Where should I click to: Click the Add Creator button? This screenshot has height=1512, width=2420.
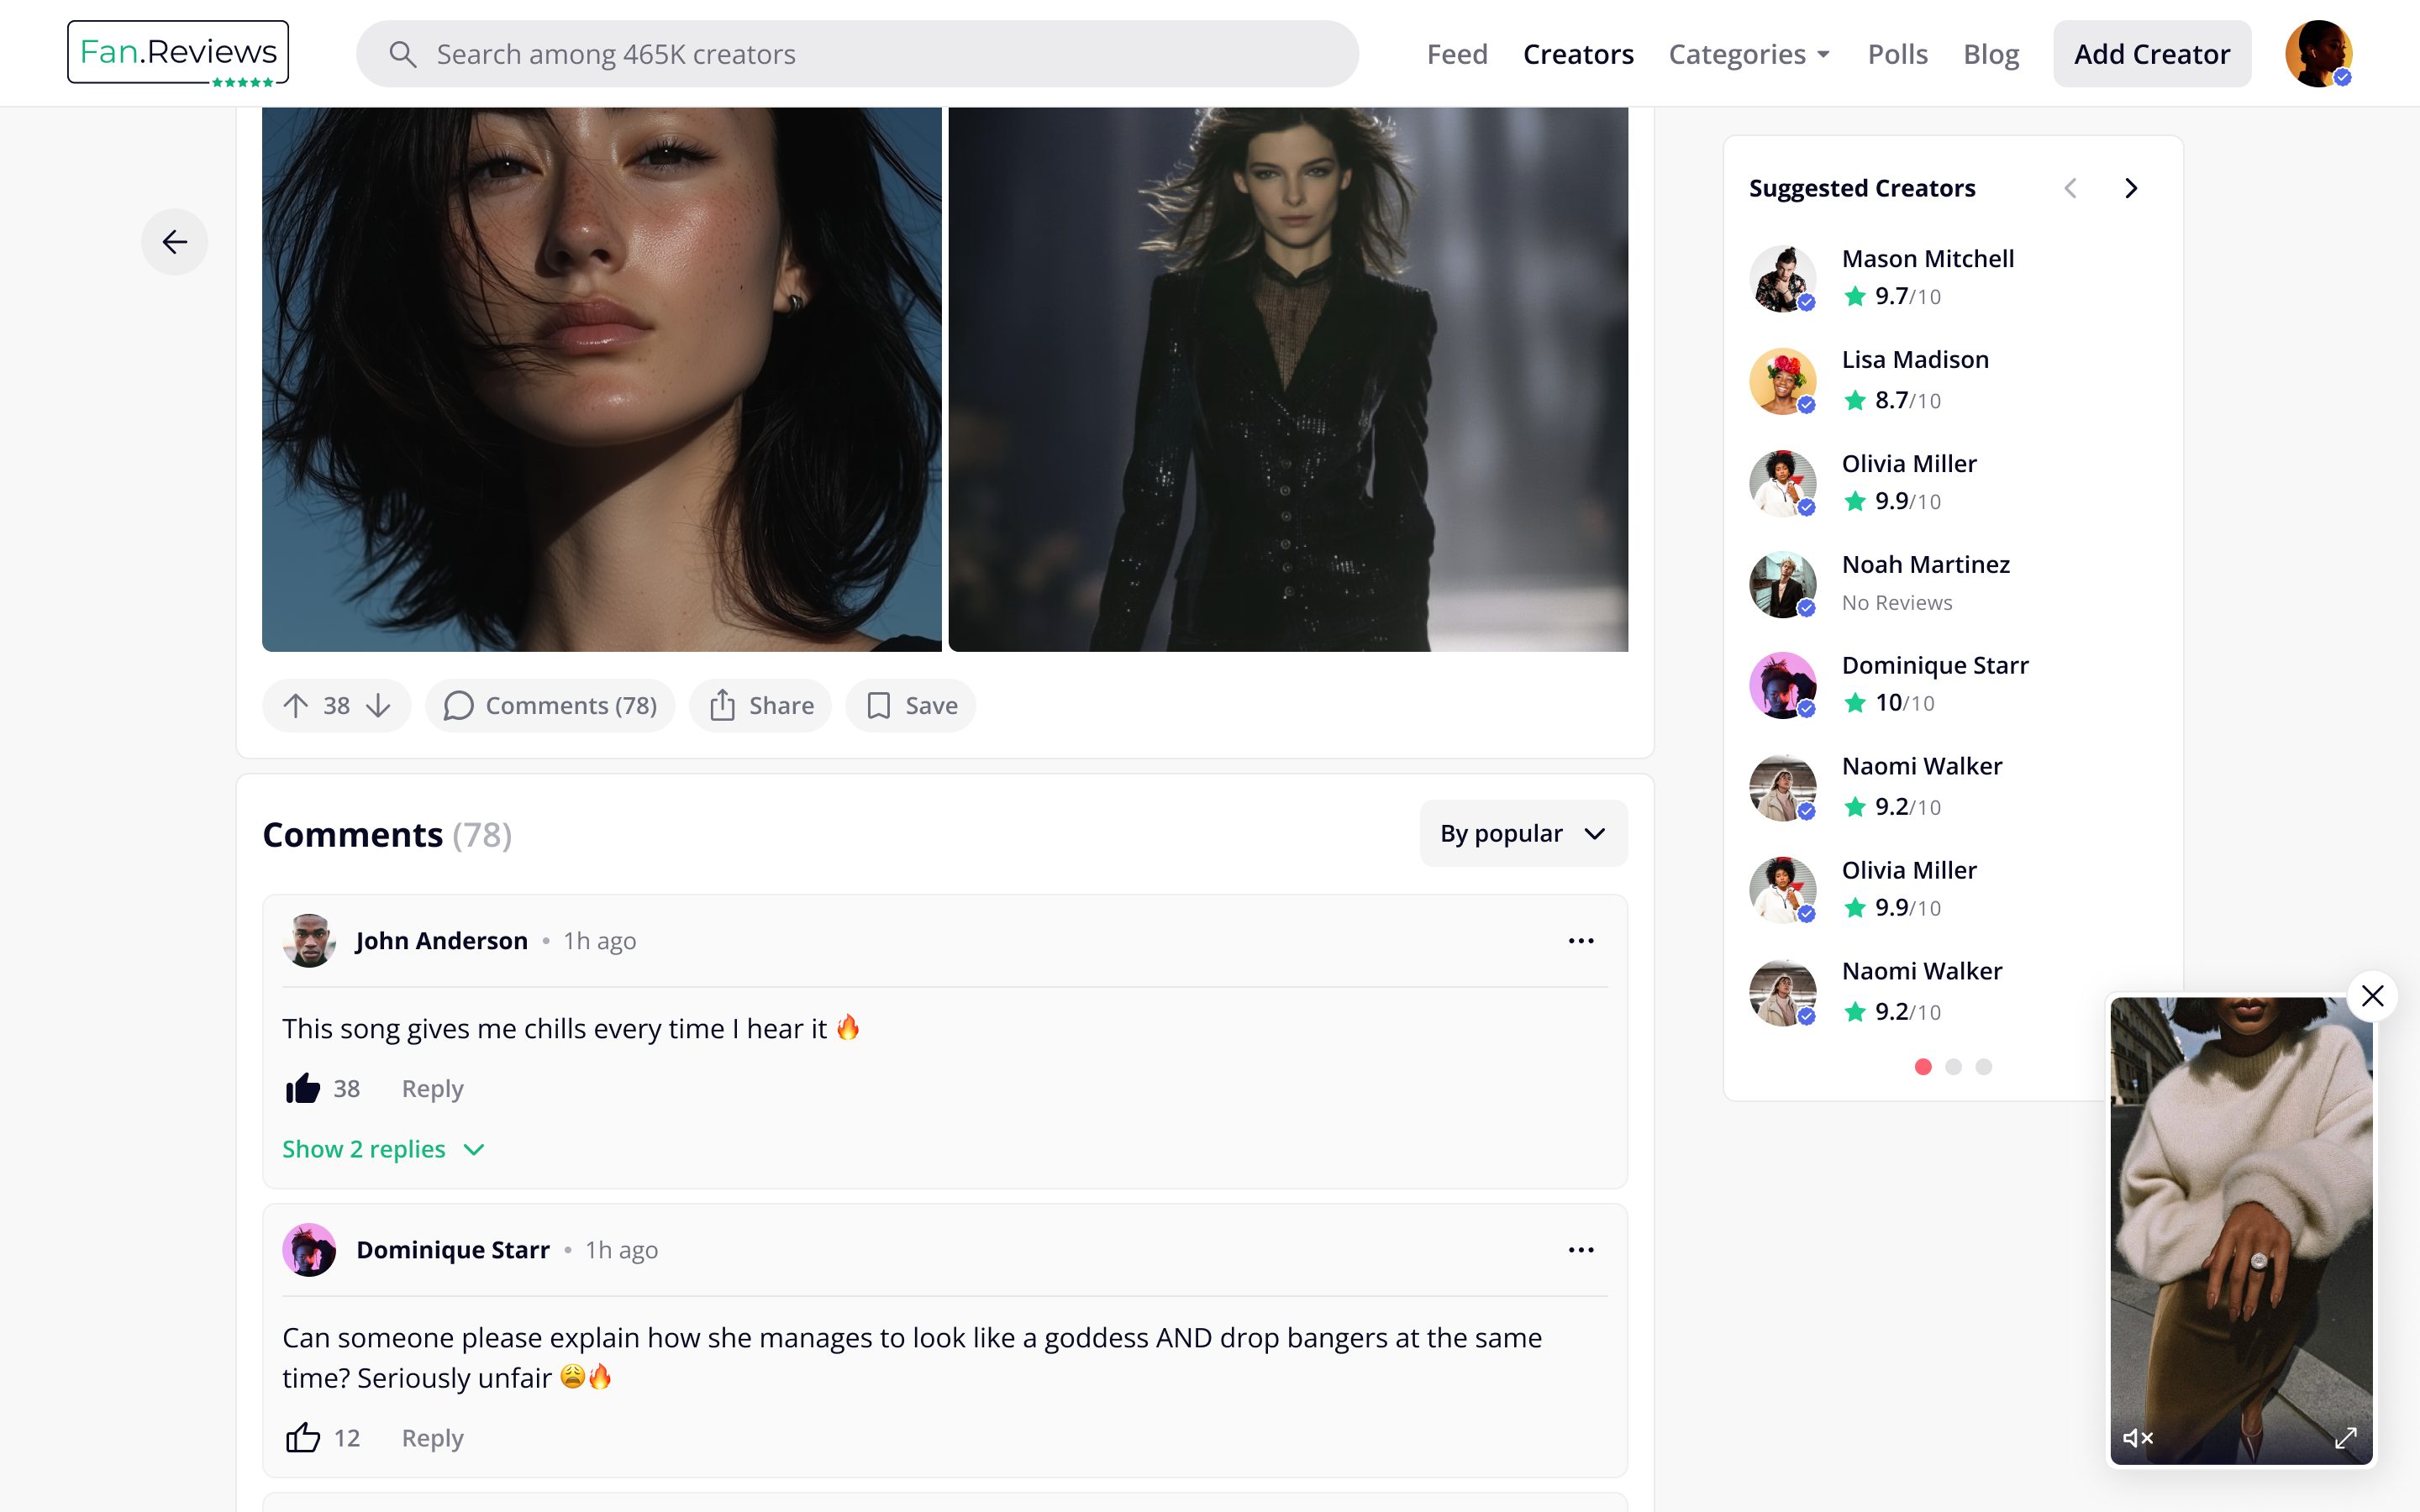2151,53
